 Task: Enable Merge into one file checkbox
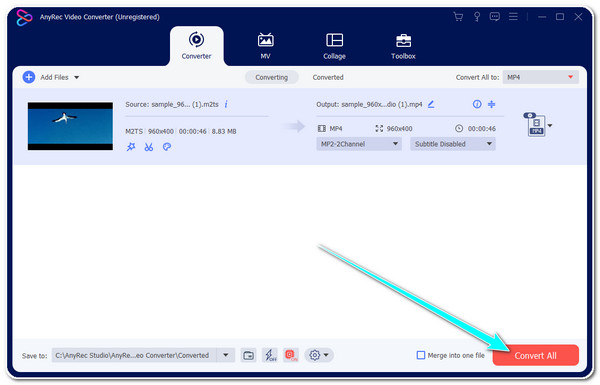click(x=421, y=355)
